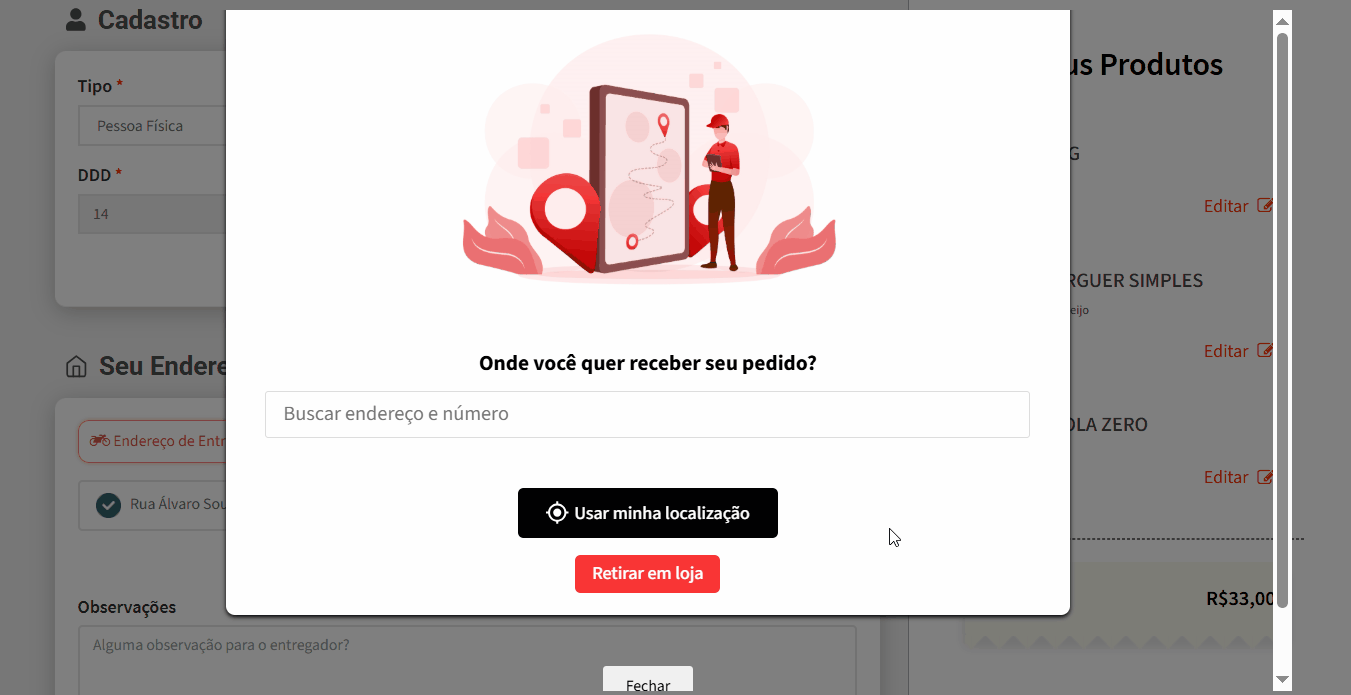Click the location target icon in the black button
1351x695 pixels.
pos(557,513)
